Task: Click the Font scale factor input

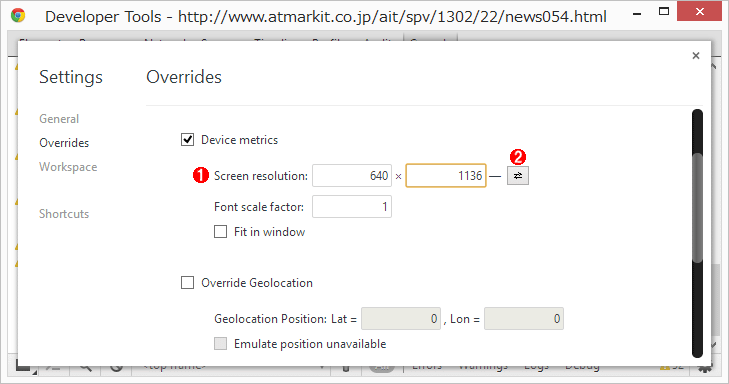Action: pos(352,207)
